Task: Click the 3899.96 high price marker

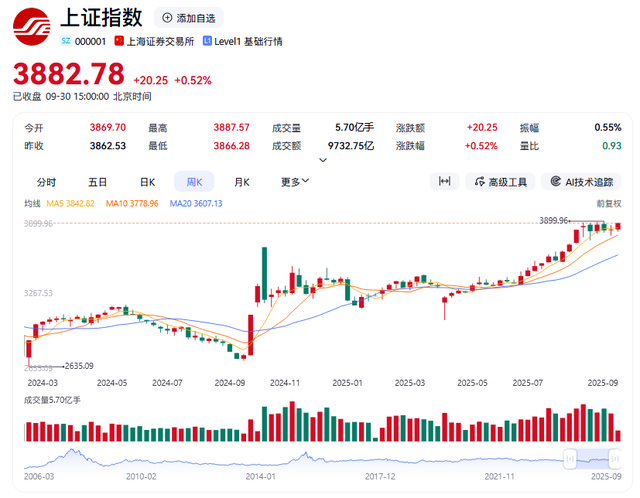Action: point(553,220)
